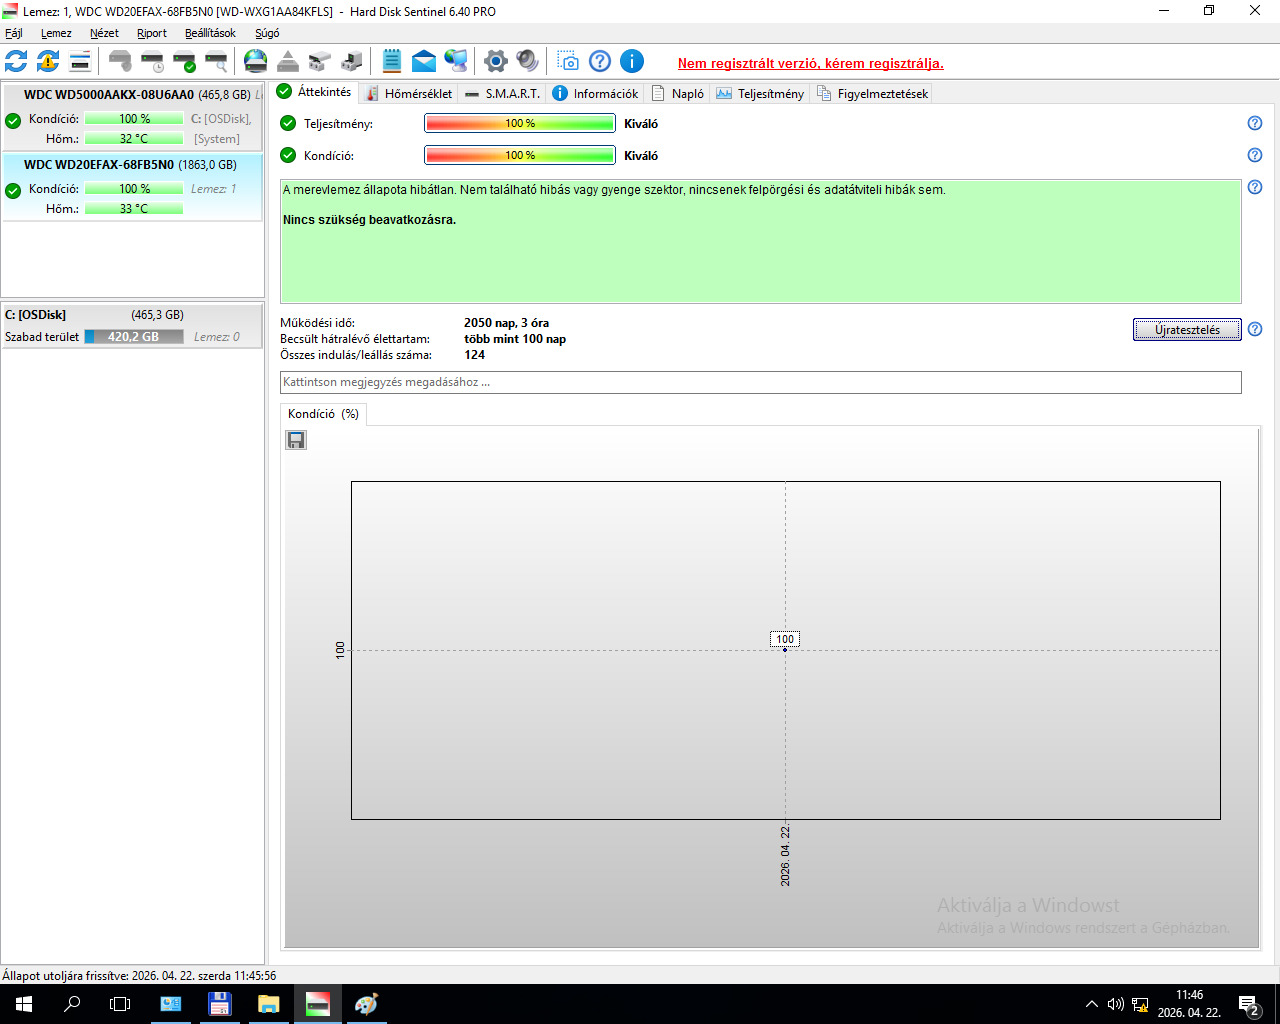Open the Lemez menu
Viewport: 1280px width, 1024px height.
tap(56, 33)
